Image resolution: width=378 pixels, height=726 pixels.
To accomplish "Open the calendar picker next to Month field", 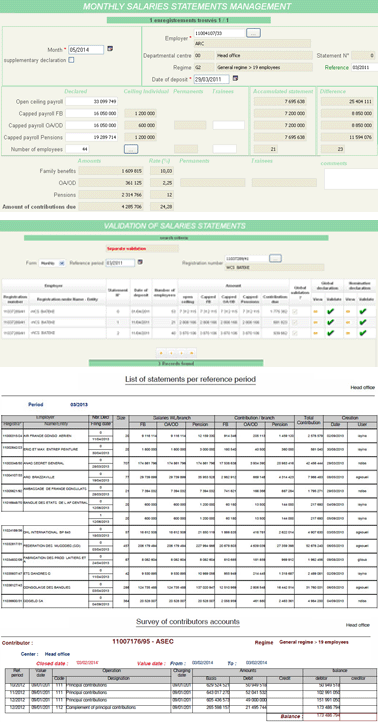I will (x=110, y=49).
